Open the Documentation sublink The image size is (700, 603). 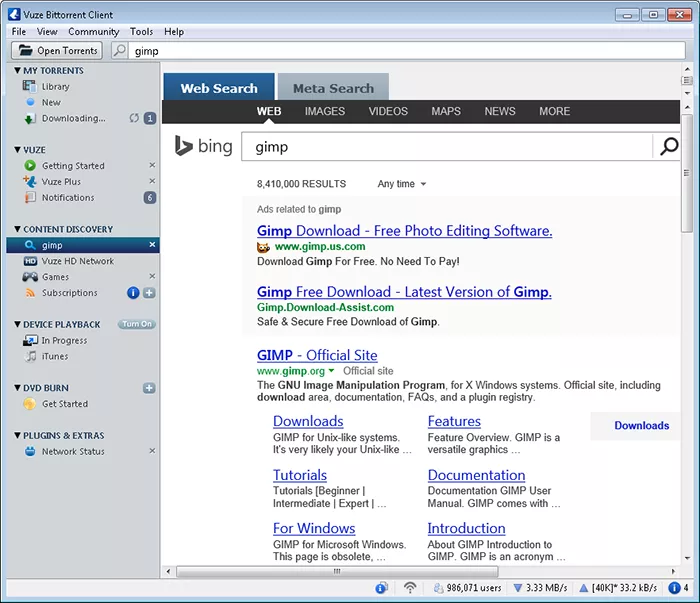coord(476,475)
